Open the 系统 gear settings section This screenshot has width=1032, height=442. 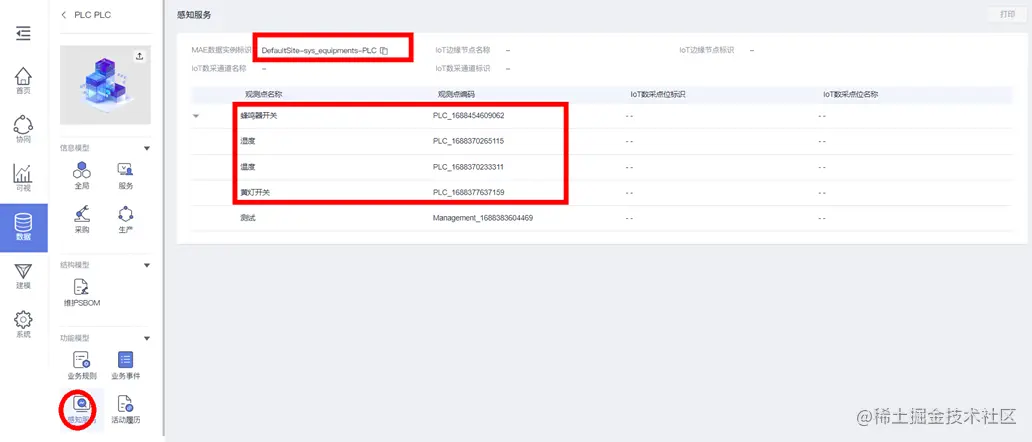coord(23,325)
